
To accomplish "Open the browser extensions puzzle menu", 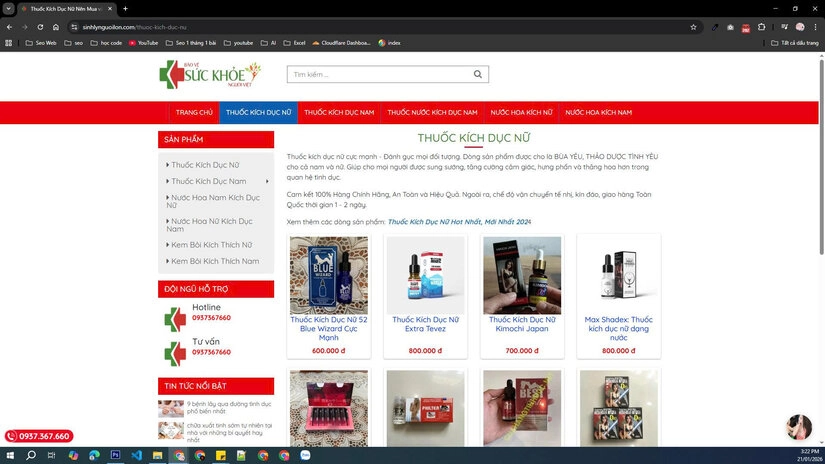I will coord(761,27).
